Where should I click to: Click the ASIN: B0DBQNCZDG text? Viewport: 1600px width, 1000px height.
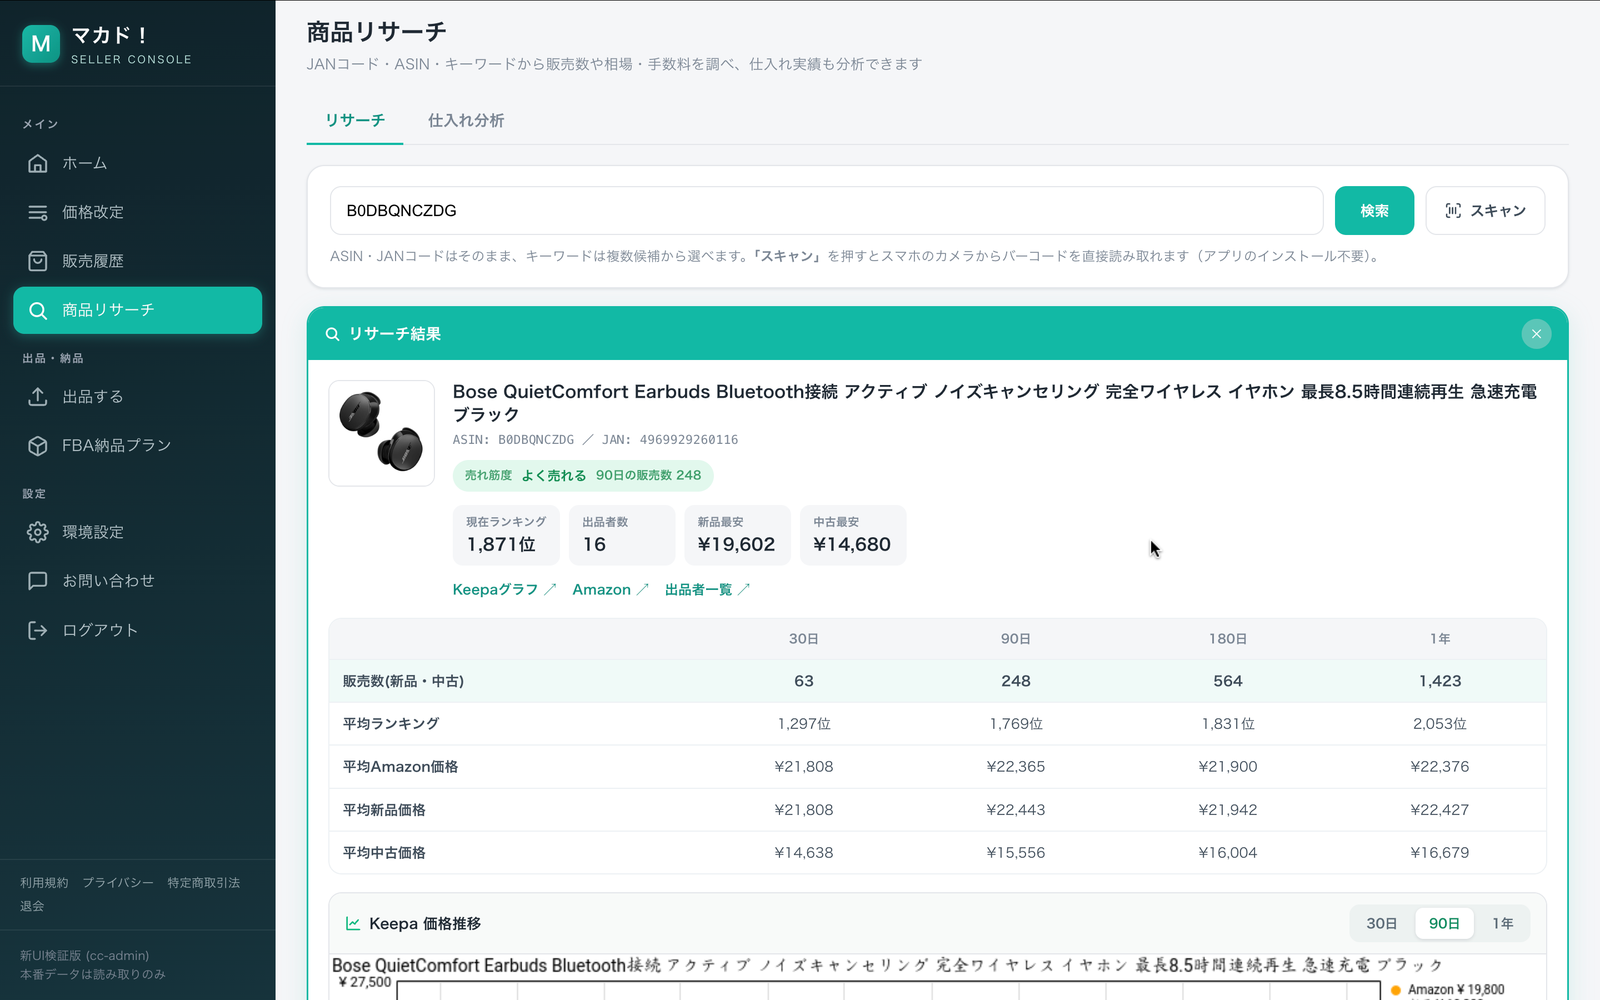(514, 440)
